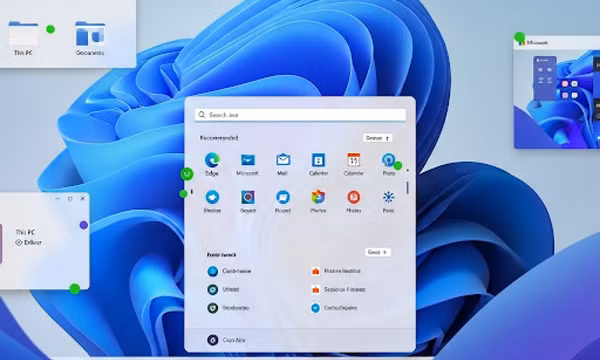Open the blue checkmark circle item in lower list
Screen dimensions: 600x360
(316, 308)
